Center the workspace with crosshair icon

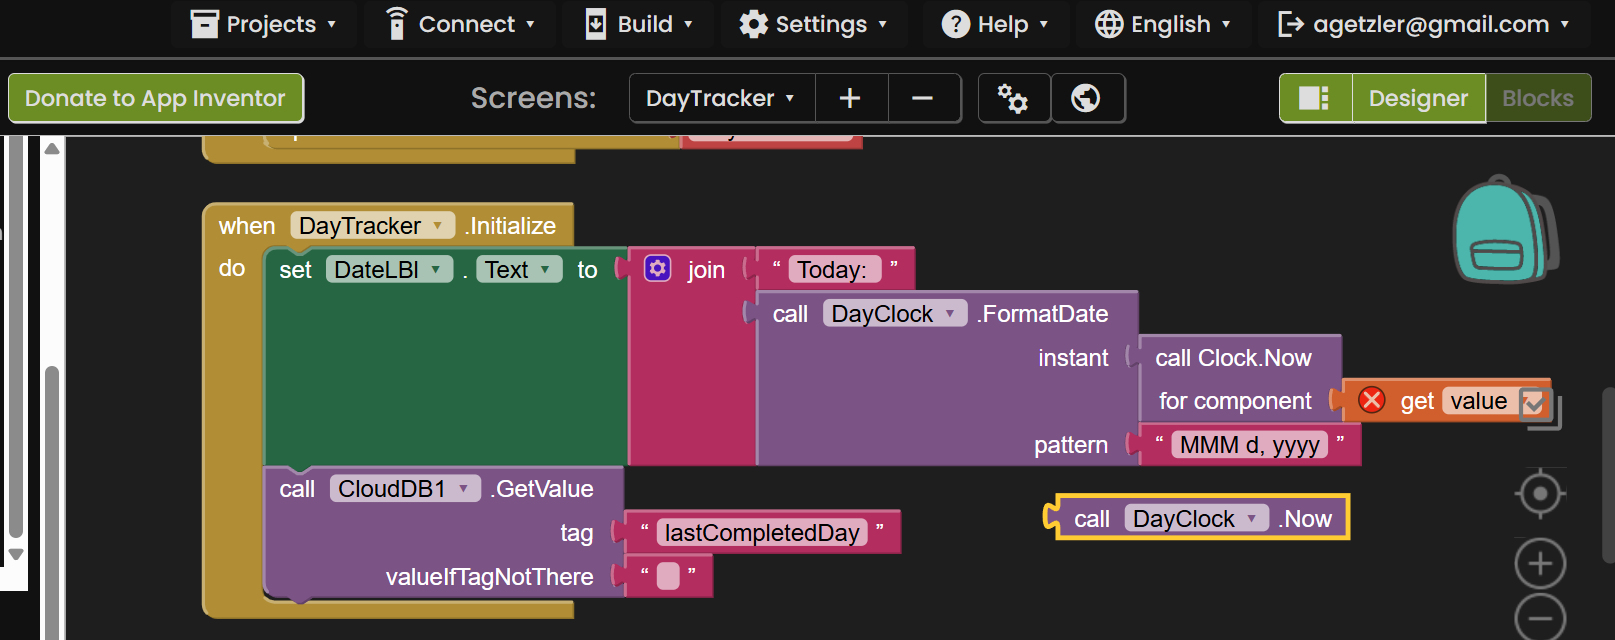click(1540, 494)
